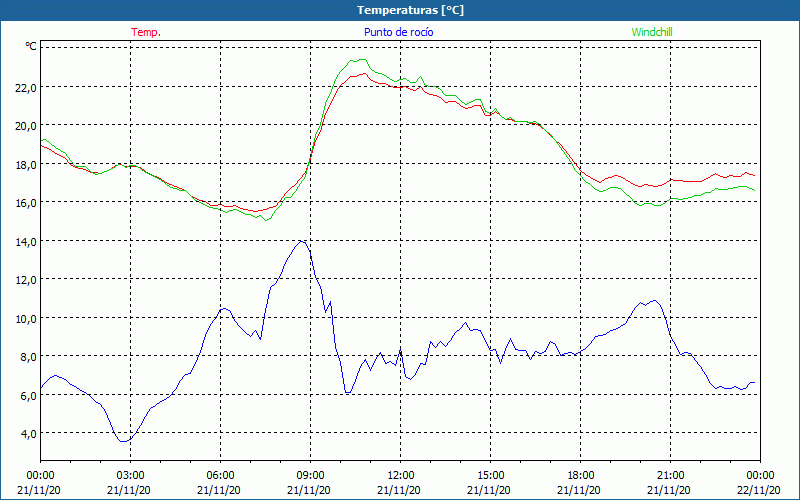This screenshot has height=500, width=800.
Task: Click the dew point peak near 14 °C
Action: point(302,241)
